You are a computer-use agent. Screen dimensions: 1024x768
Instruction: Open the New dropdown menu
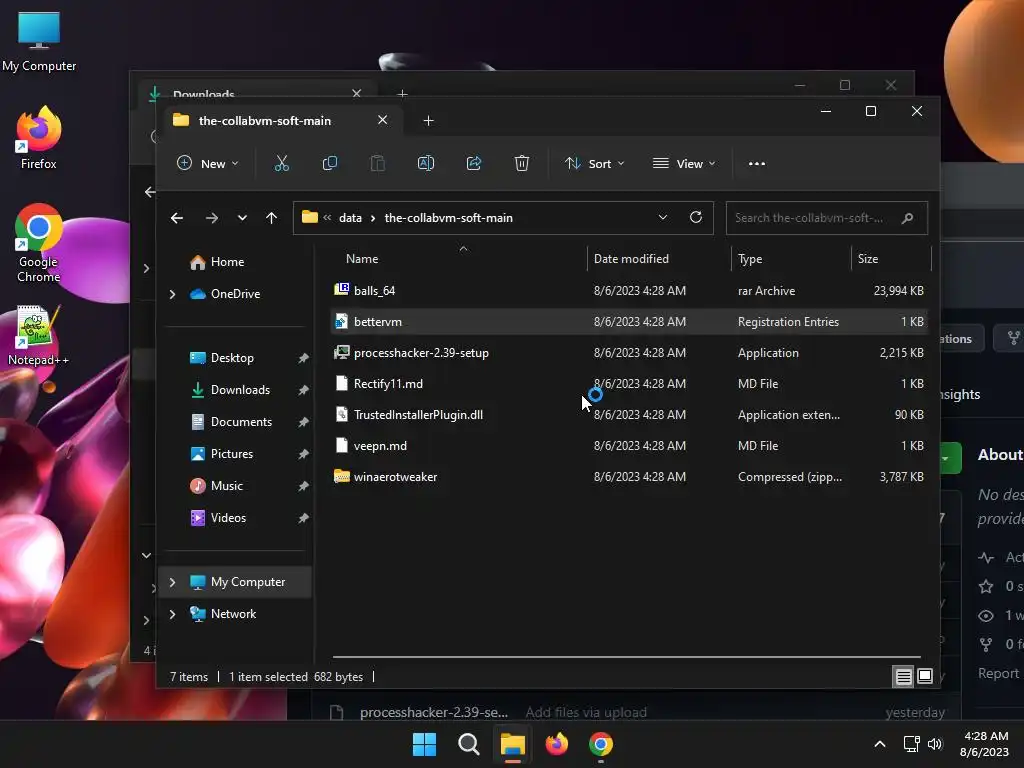(208, 163)
